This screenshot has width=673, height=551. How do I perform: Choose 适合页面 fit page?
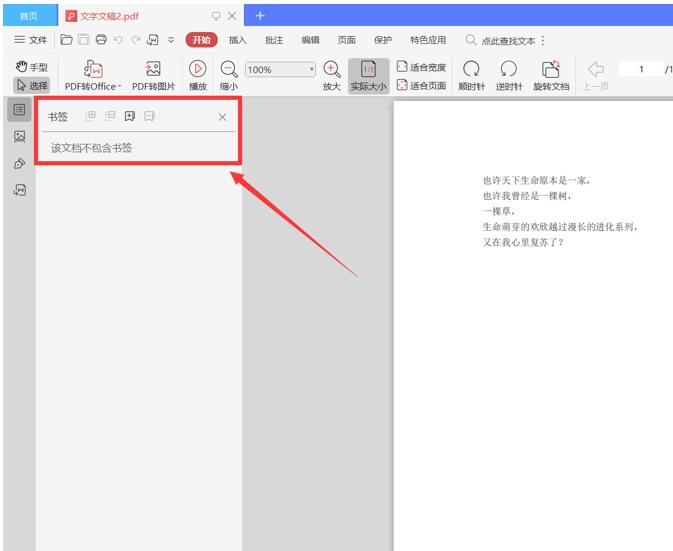(421, 85)
